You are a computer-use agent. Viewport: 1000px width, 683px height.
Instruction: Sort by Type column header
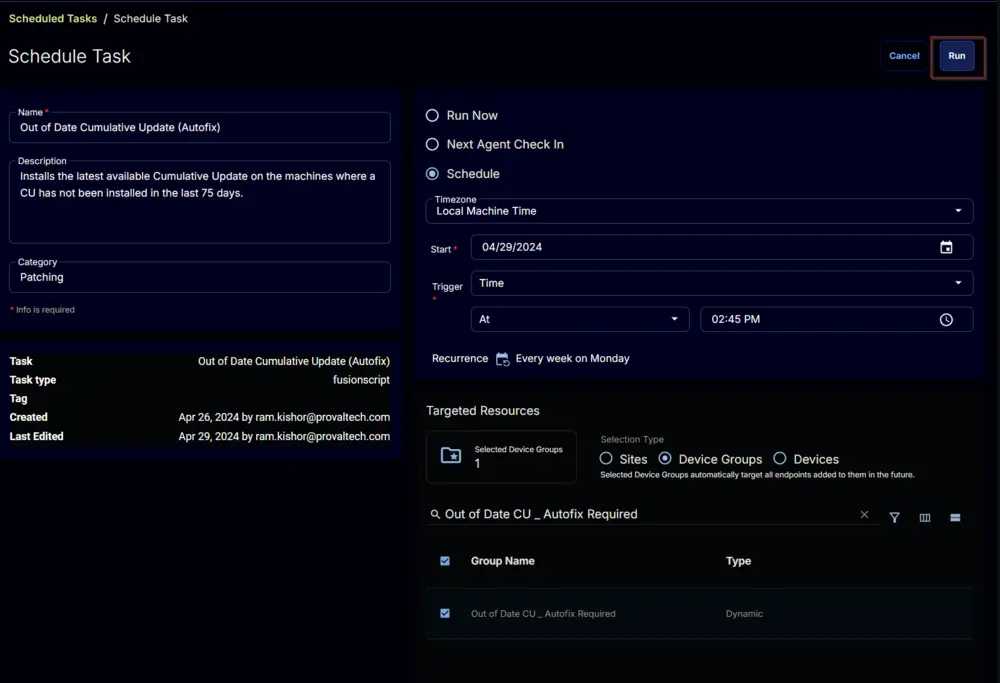(738, 561)
